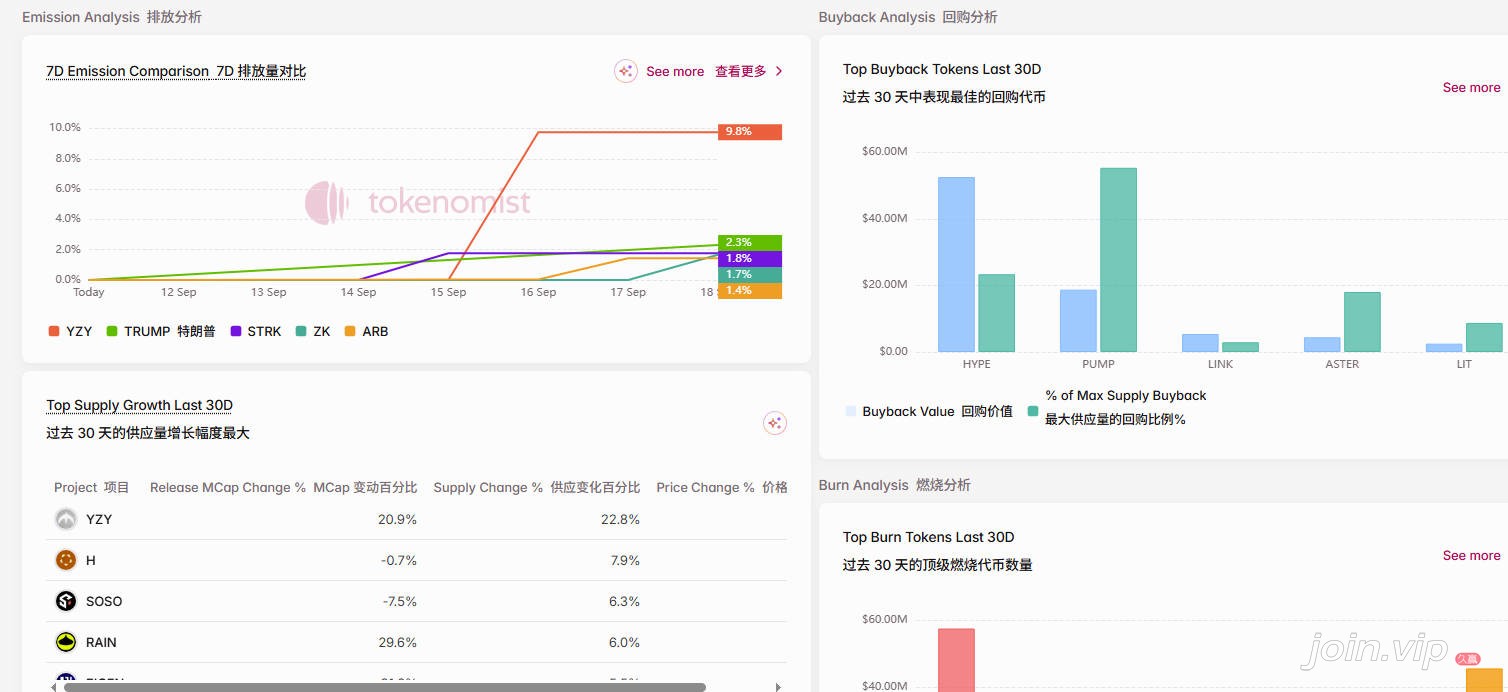Screen dimensions: 1508x692
Task: Click the 1.8% purple value label
Action: coord(750,259)
